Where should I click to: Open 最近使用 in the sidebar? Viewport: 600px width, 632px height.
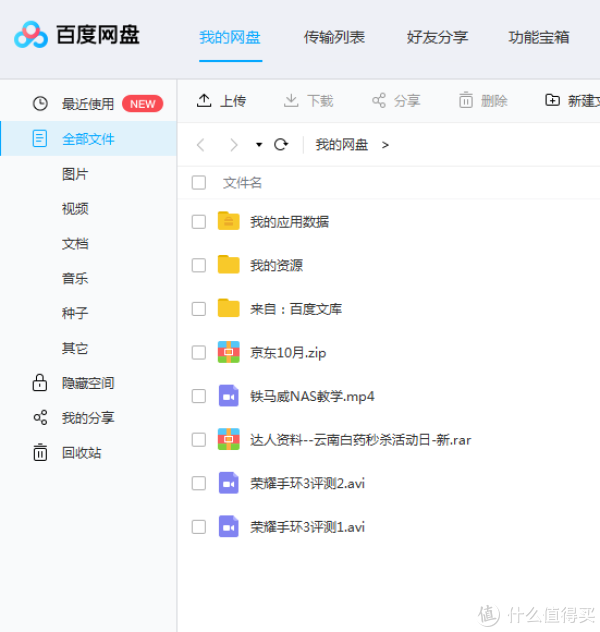(87, 104)
